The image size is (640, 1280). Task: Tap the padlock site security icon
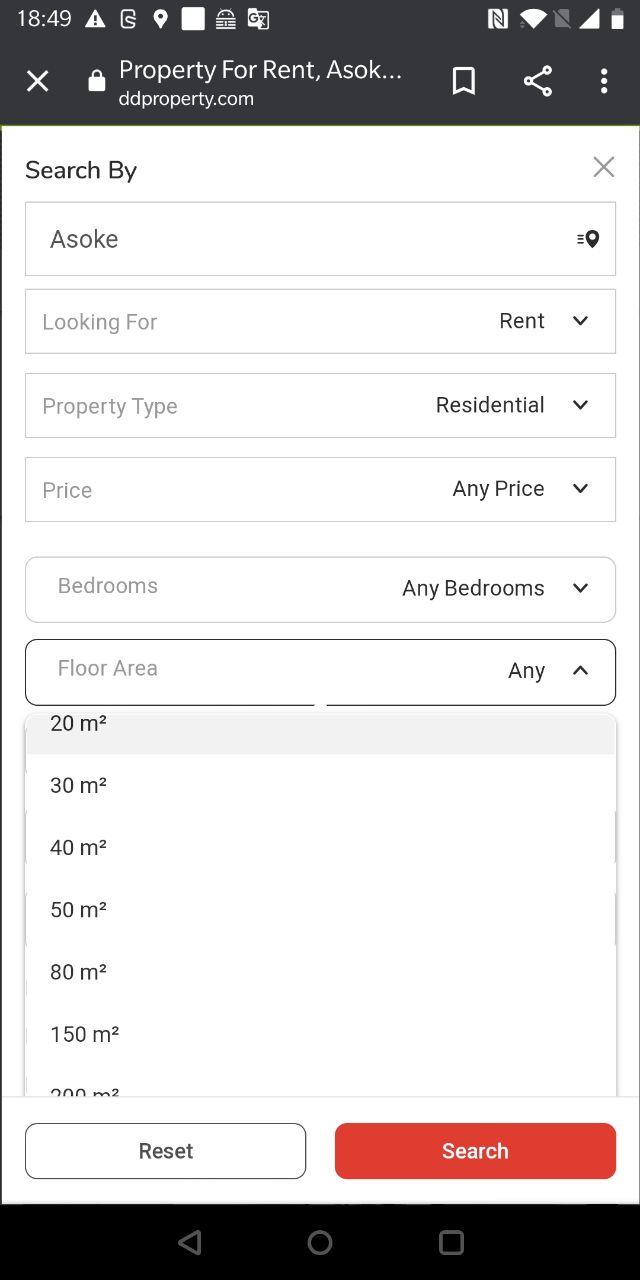coord(97,82)
